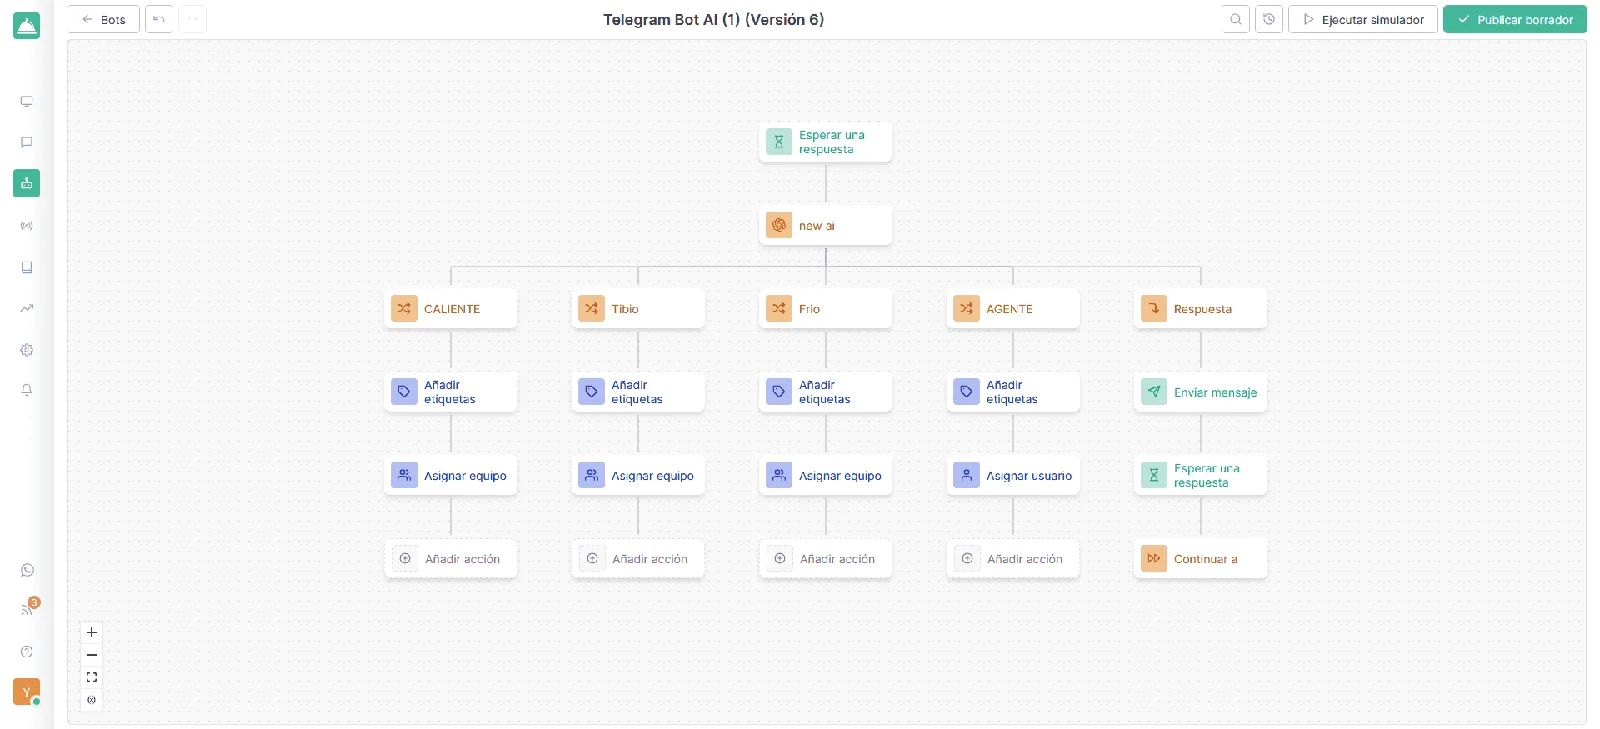The image size is (1600, 729).
Task: Select the Bots icon in sidebar
Action: [27, 183]
